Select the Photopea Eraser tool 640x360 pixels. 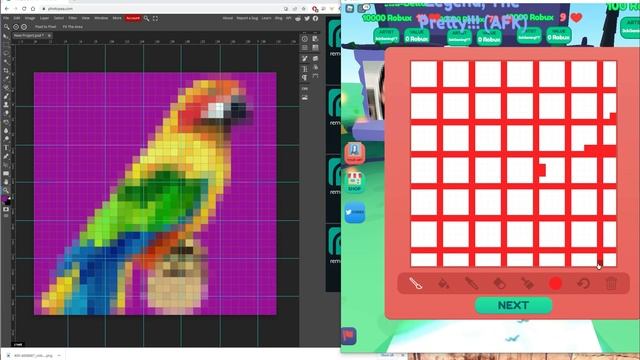tap(6, 113)
